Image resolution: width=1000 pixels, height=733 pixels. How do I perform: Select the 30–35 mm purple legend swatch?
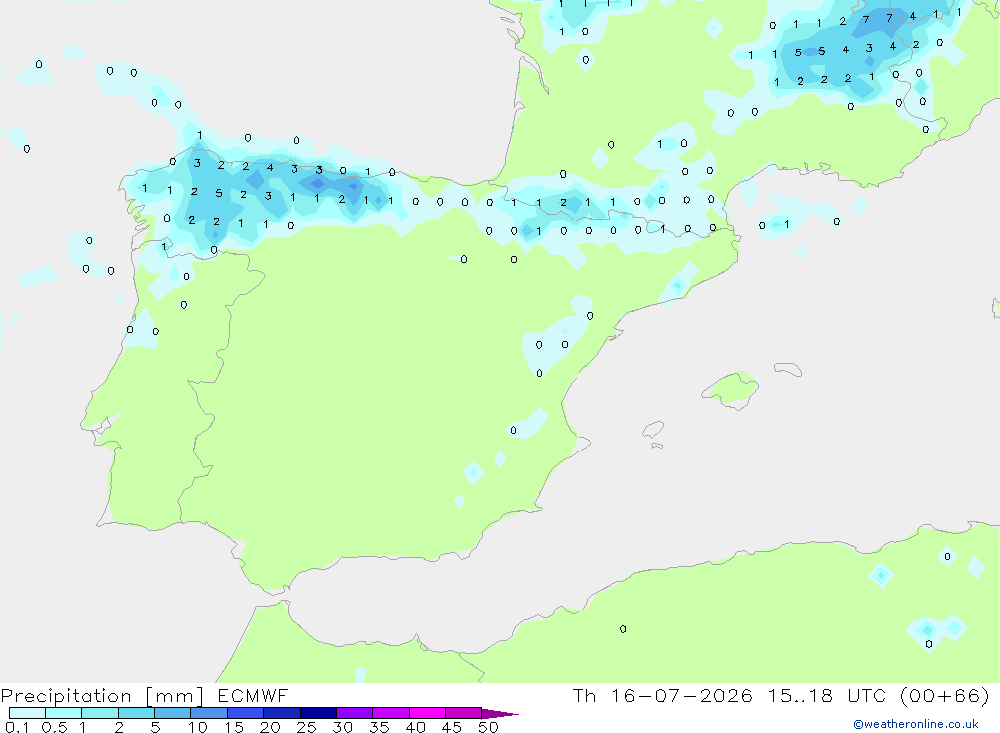pos(355,713)
